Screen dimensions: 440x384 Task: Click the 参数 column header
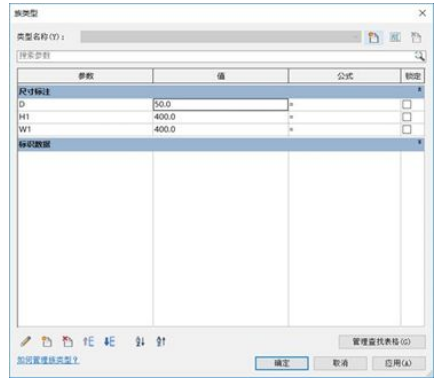[x=85, y=76]
